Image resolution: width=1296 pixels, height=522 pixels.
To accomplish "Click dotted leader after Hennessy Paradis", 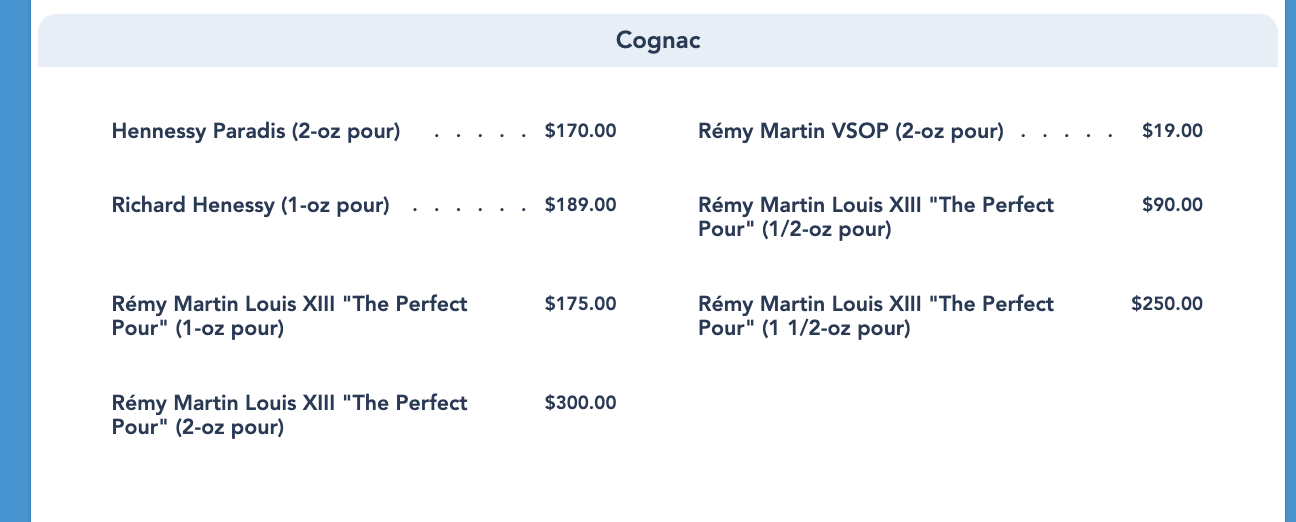I will [x=480, y=133].
